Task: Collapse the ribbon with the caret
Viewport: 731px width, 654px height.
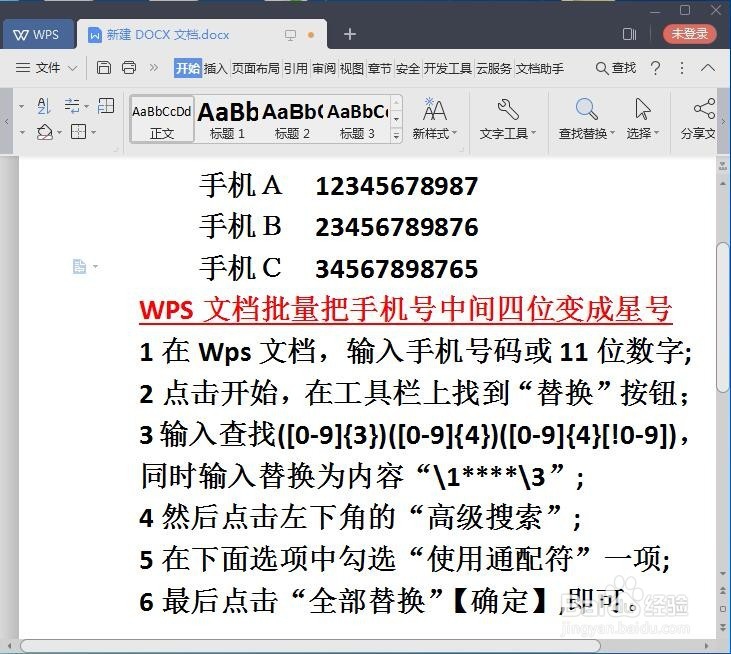Action: pyautogui.click(x=708, y=68)
